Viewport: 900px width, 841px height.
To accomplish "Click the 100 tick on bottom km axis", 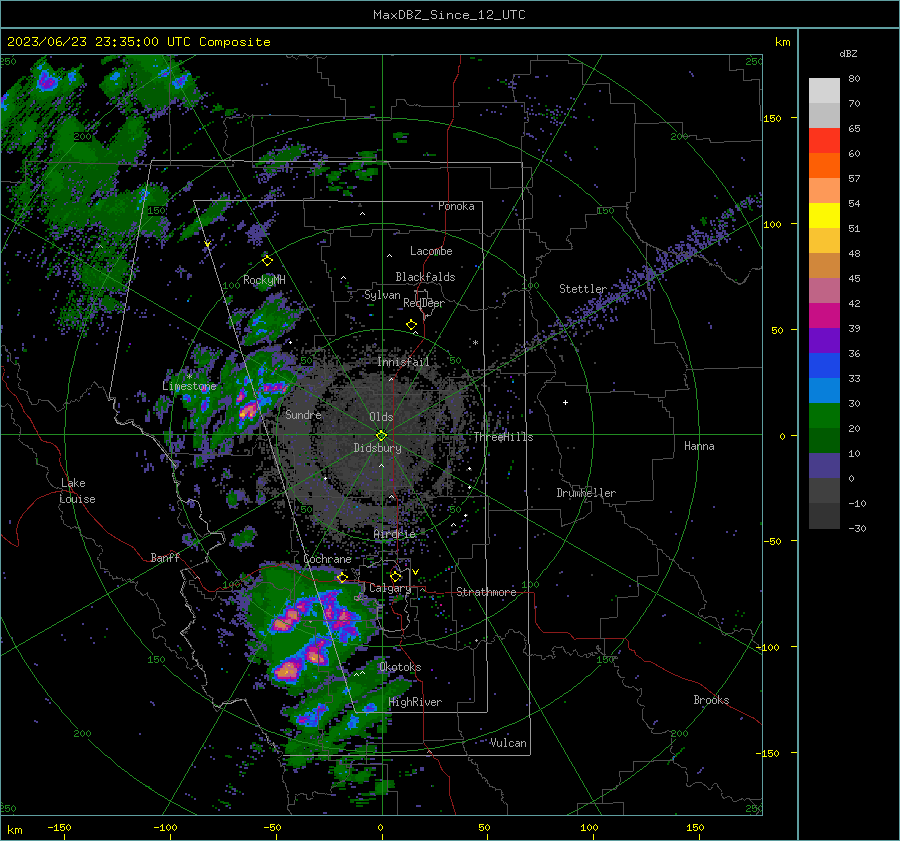I will (589, 828).
